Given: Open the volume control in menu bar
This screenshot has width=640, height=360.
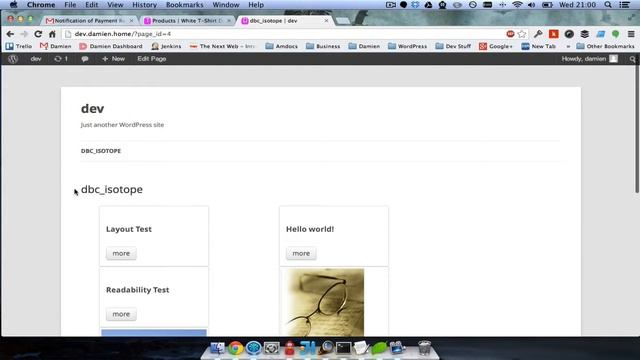Looking at the screenshot, I should coord(531,5).
